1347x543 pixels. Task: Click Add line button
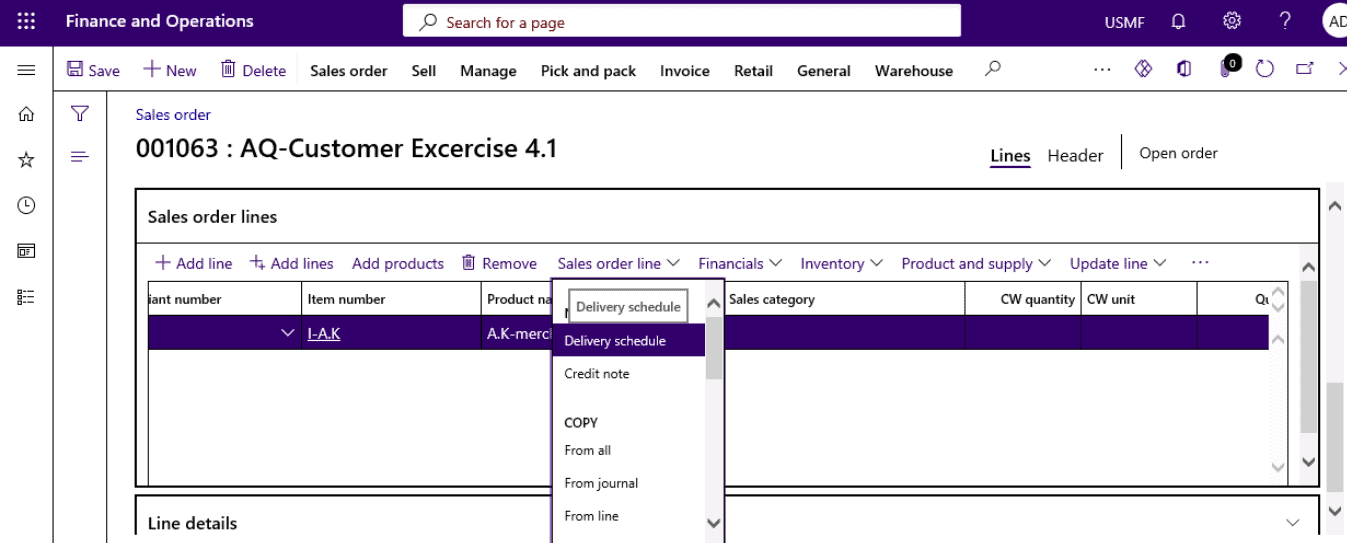[x=194, y=263]
